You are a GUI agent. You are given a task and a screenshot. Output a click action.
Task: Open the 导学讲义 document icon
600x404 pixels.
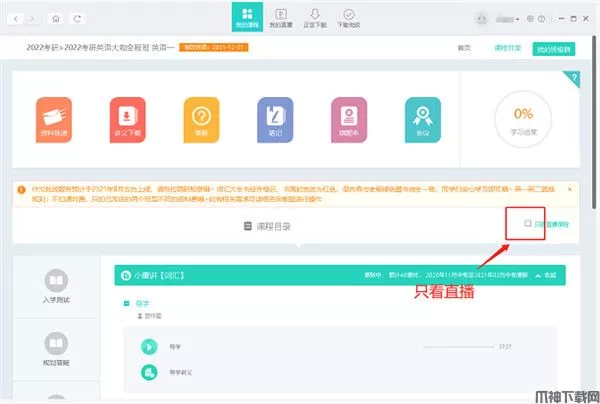(x=149, y=372)
